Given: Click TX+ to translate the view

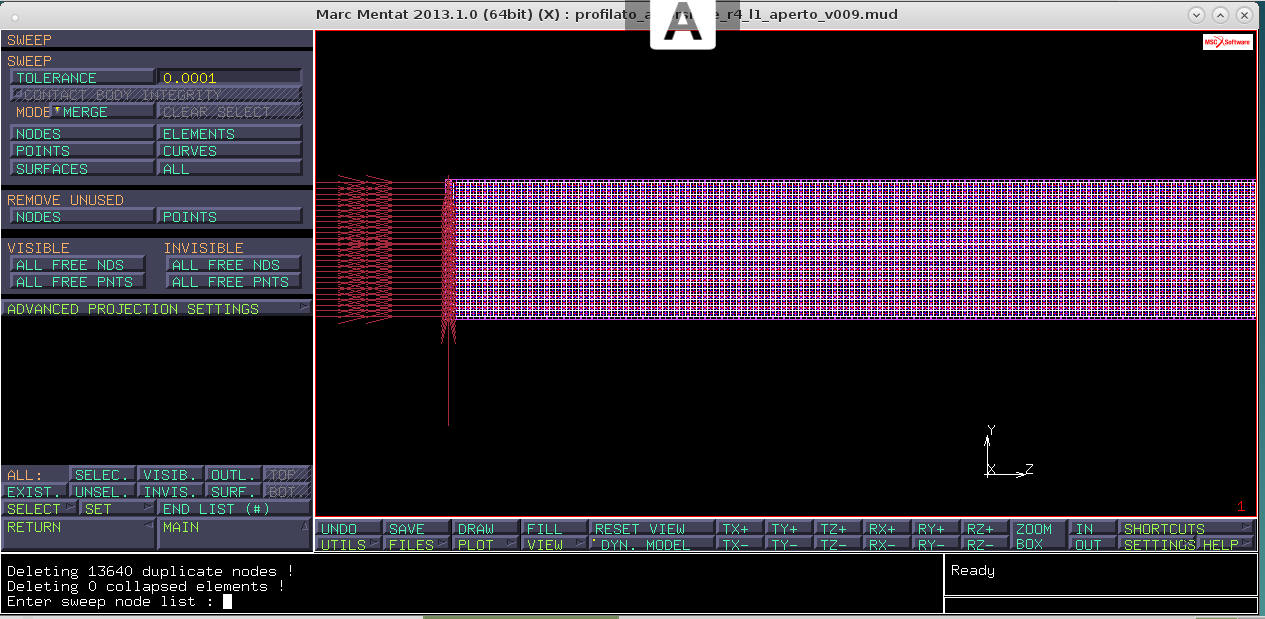Looking at the screenshot, I should 741,529.
